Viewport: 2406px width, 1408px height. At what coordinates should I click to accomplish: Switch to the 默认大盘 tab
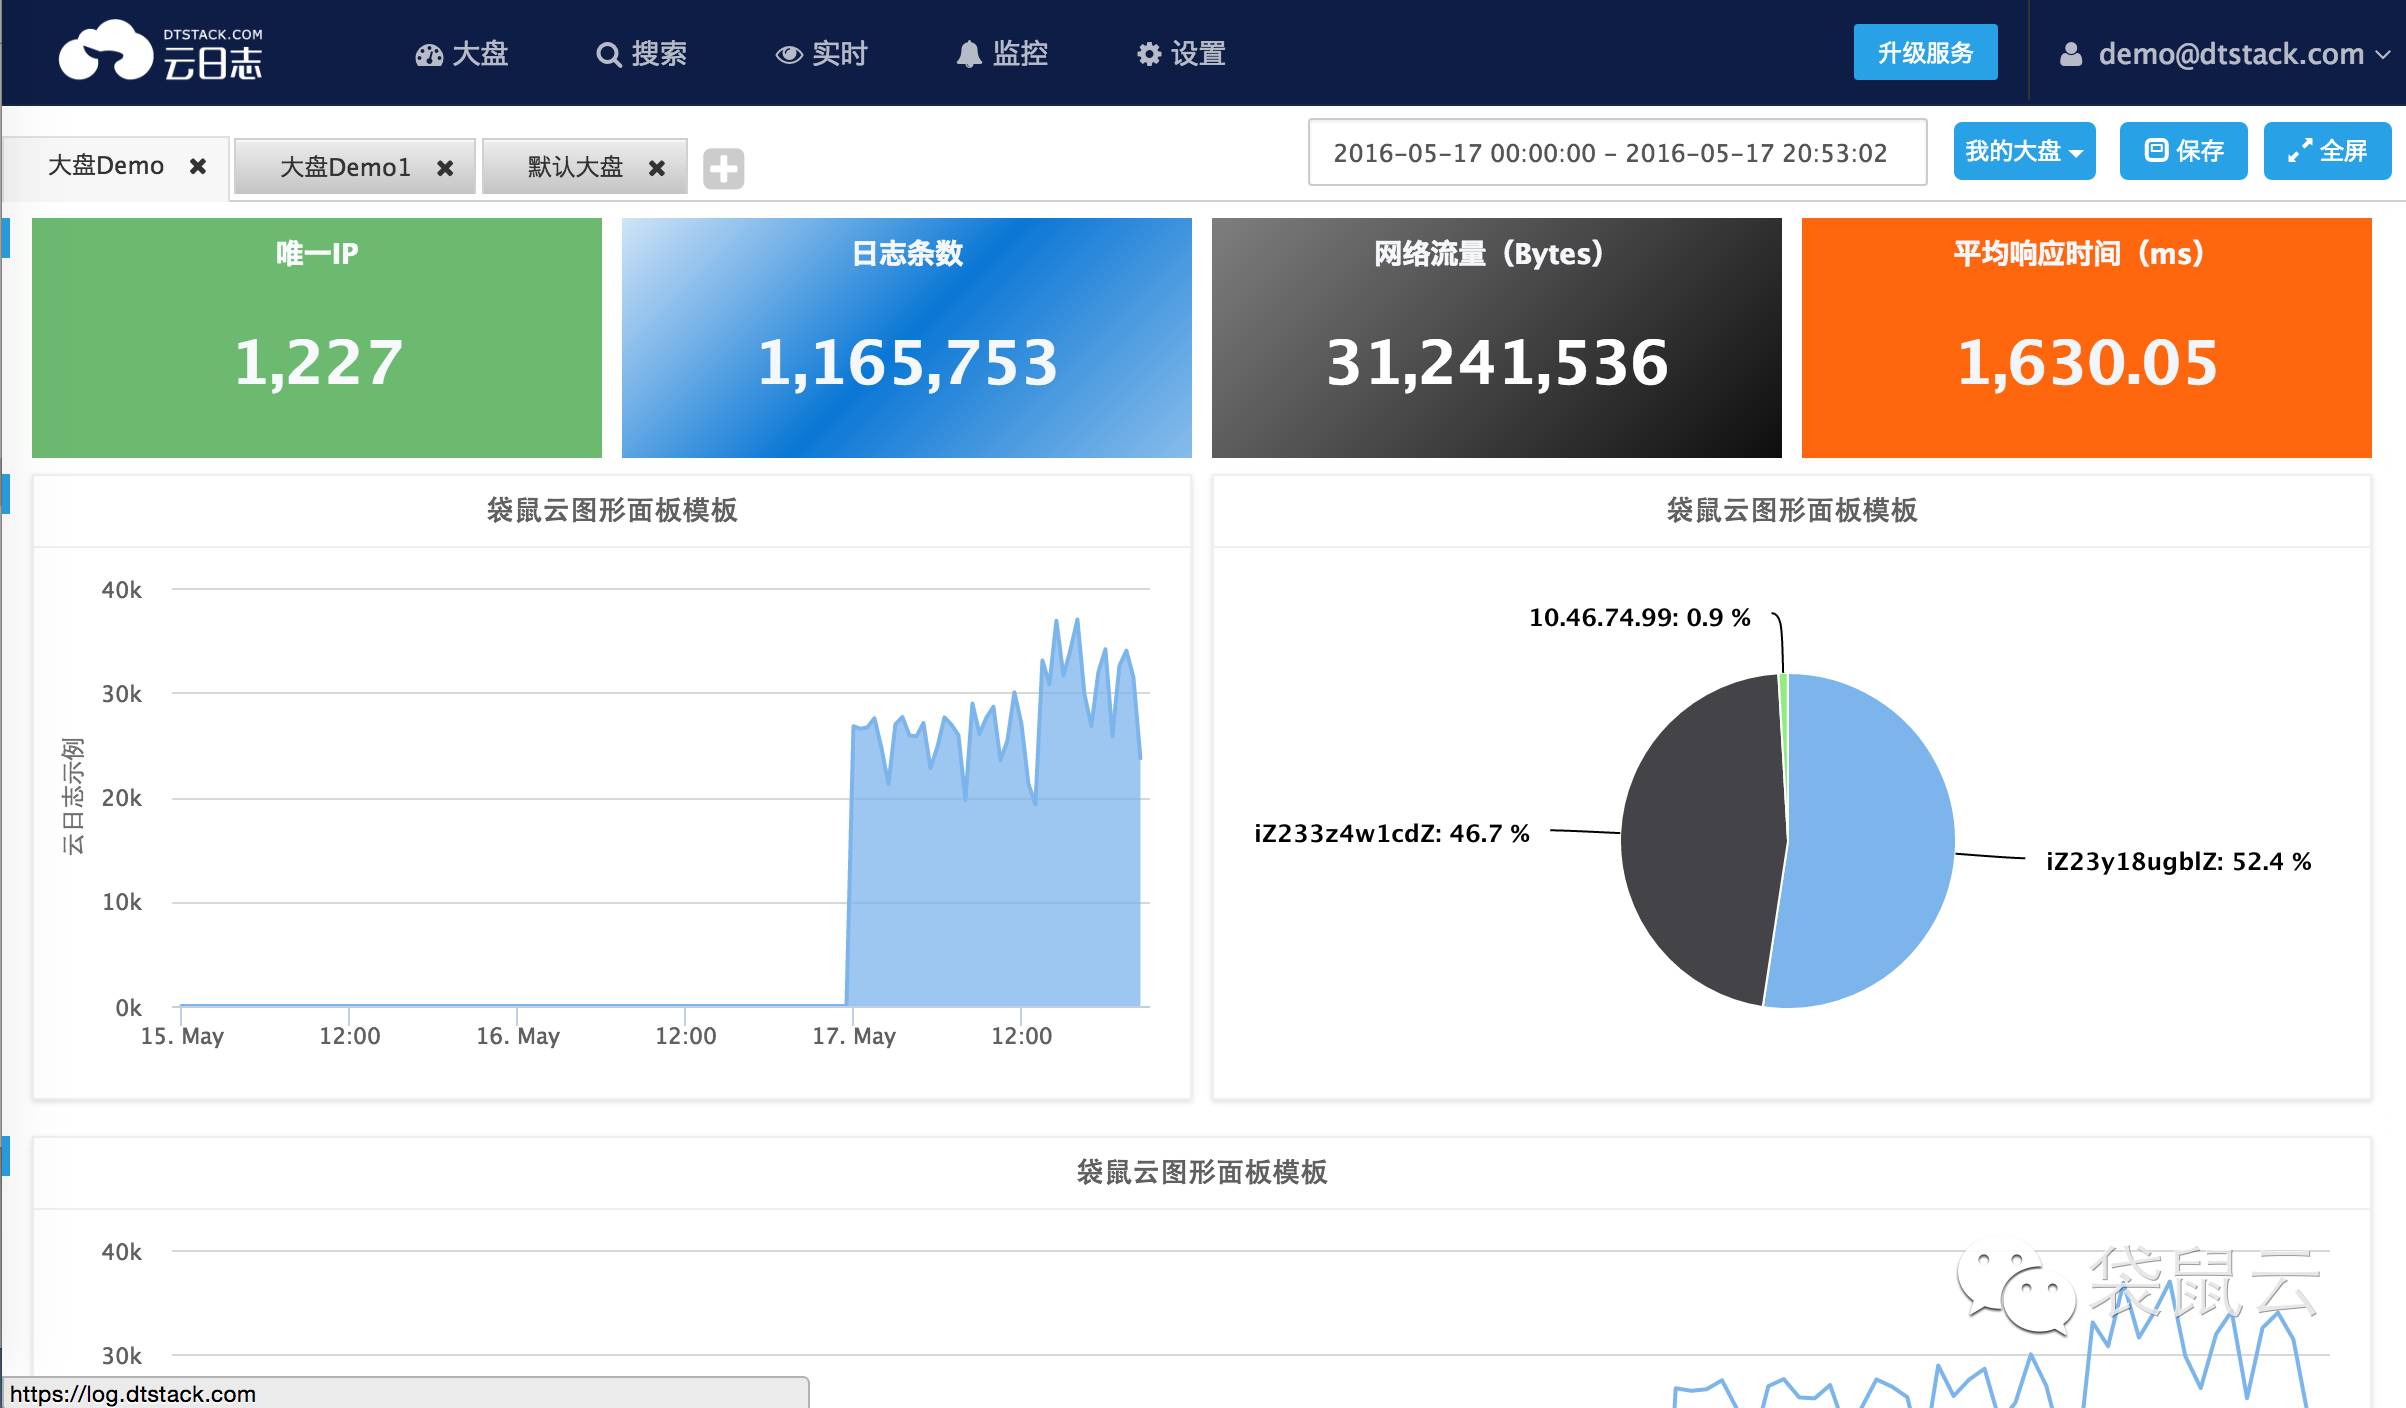pyautogui.click(x=574, y=167)
